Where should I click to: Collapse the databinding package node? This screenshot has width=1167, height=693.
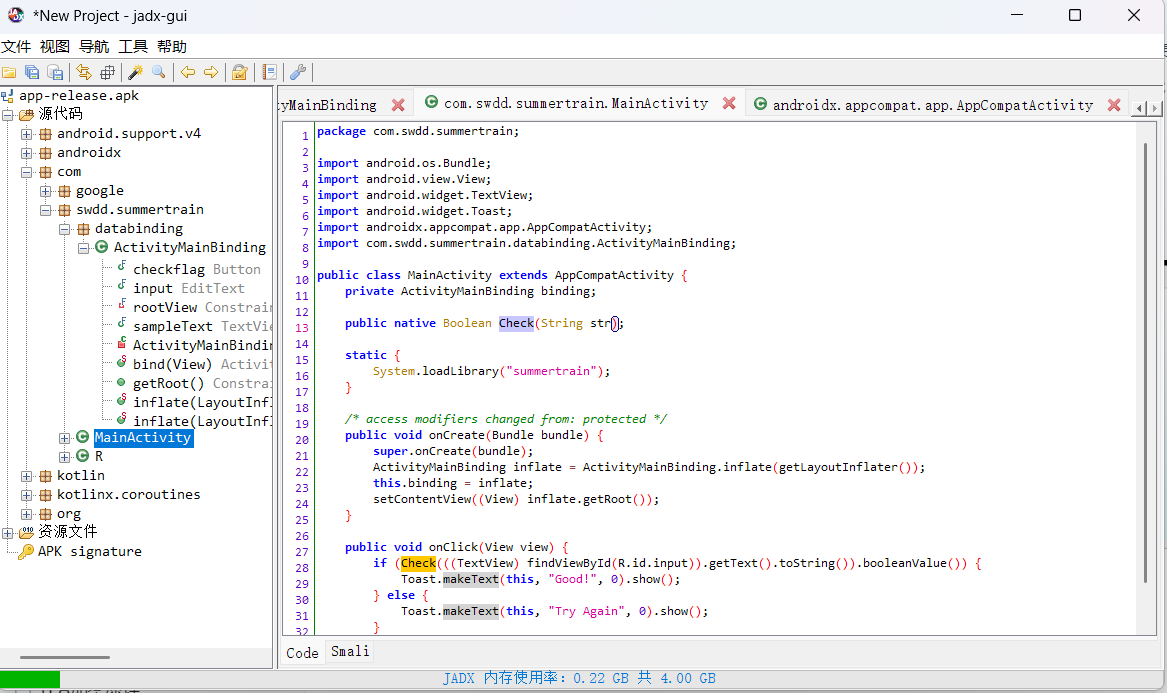pyautogui.click(x=65, y=229)
